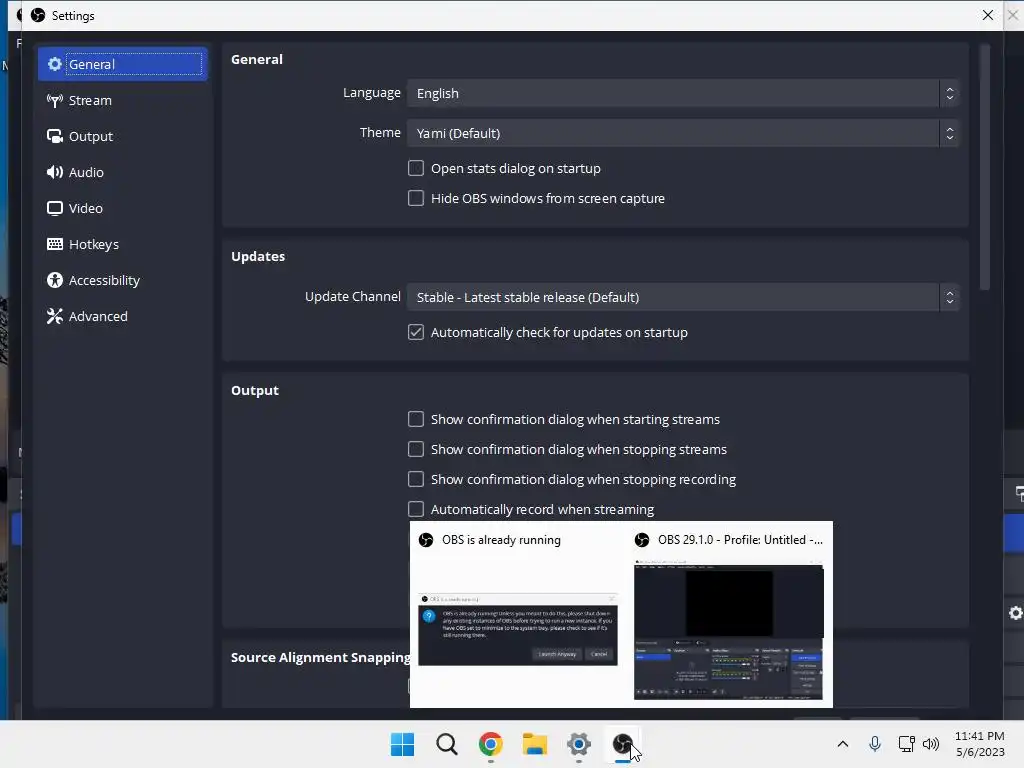Open Video settings tab

123,208
